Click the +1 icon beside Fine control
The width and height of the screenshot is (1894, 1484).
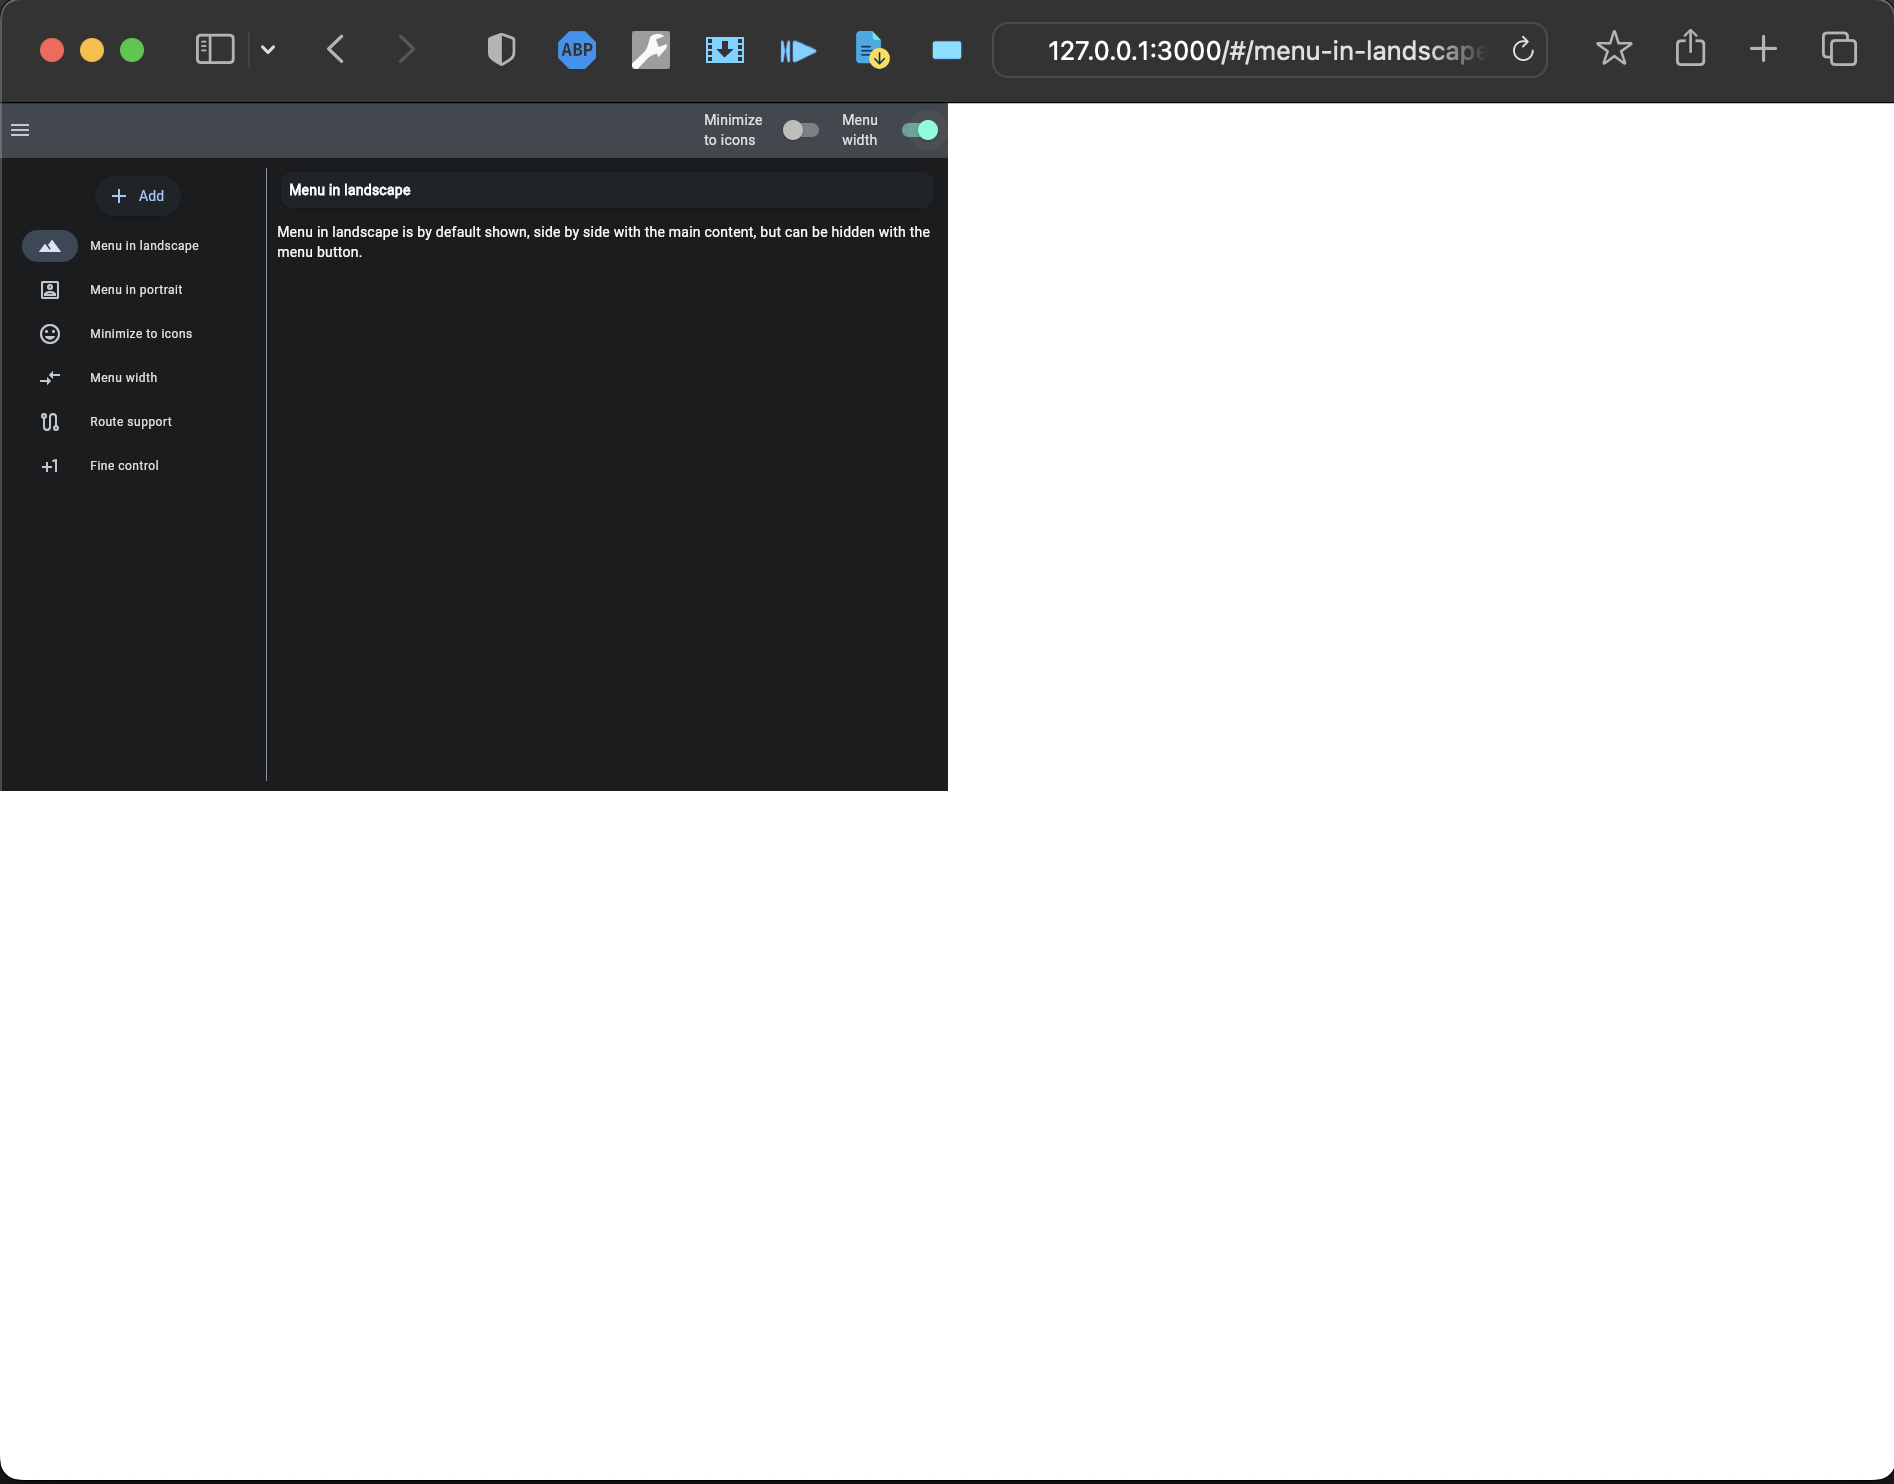tap(50, 465)
